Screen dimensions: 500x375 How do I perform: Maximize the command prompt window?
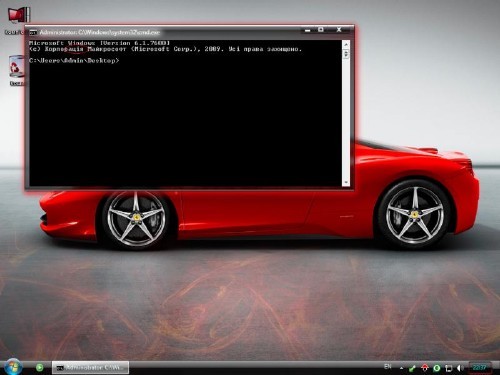[321, 30]
